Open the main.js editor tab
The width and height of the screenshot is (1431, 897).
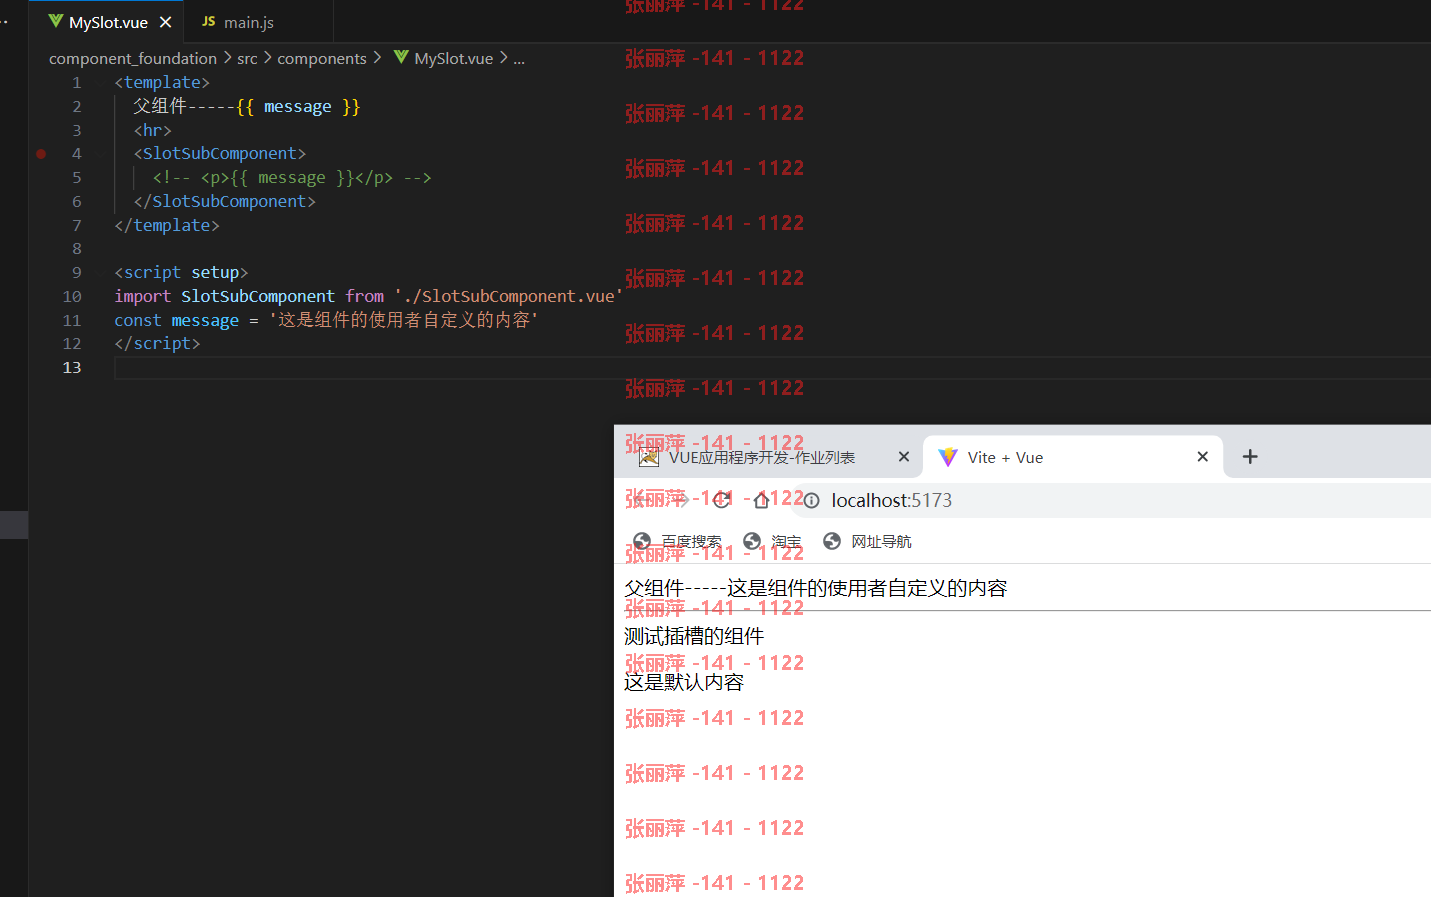click(248, 22)
